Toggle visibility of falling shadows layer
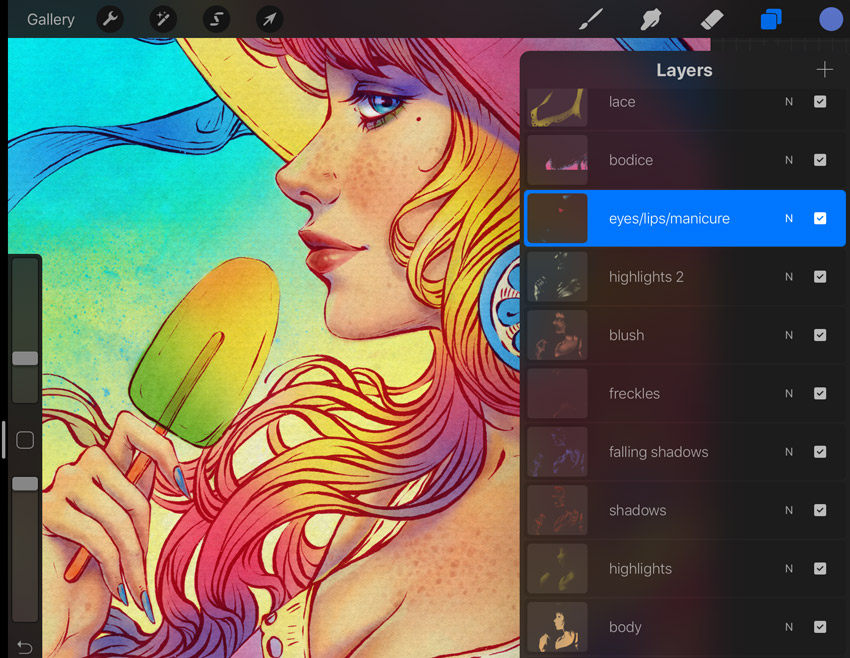This screenshot has height=658, width=850. coord(820,452)
